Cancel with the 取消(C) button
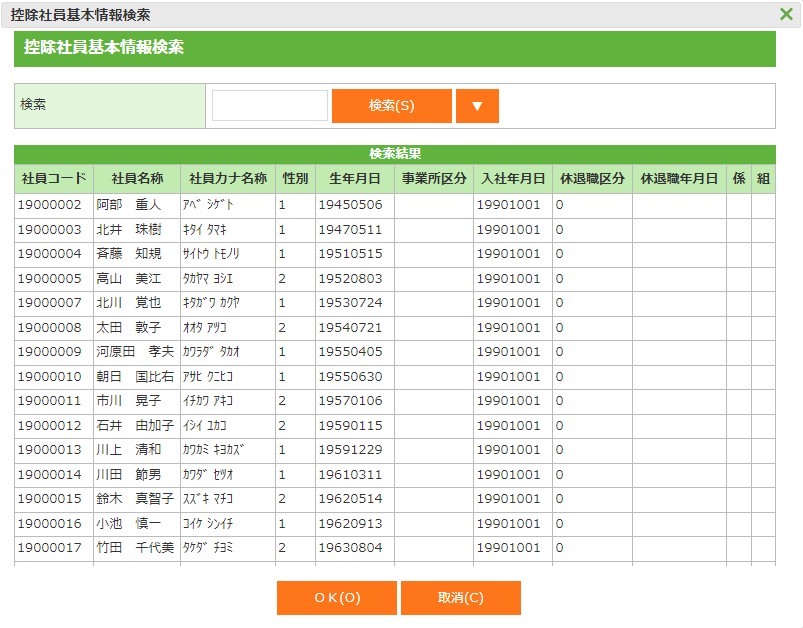Image resolution: width=803 pixels, height=628 pixels. [x=461, y=598]
